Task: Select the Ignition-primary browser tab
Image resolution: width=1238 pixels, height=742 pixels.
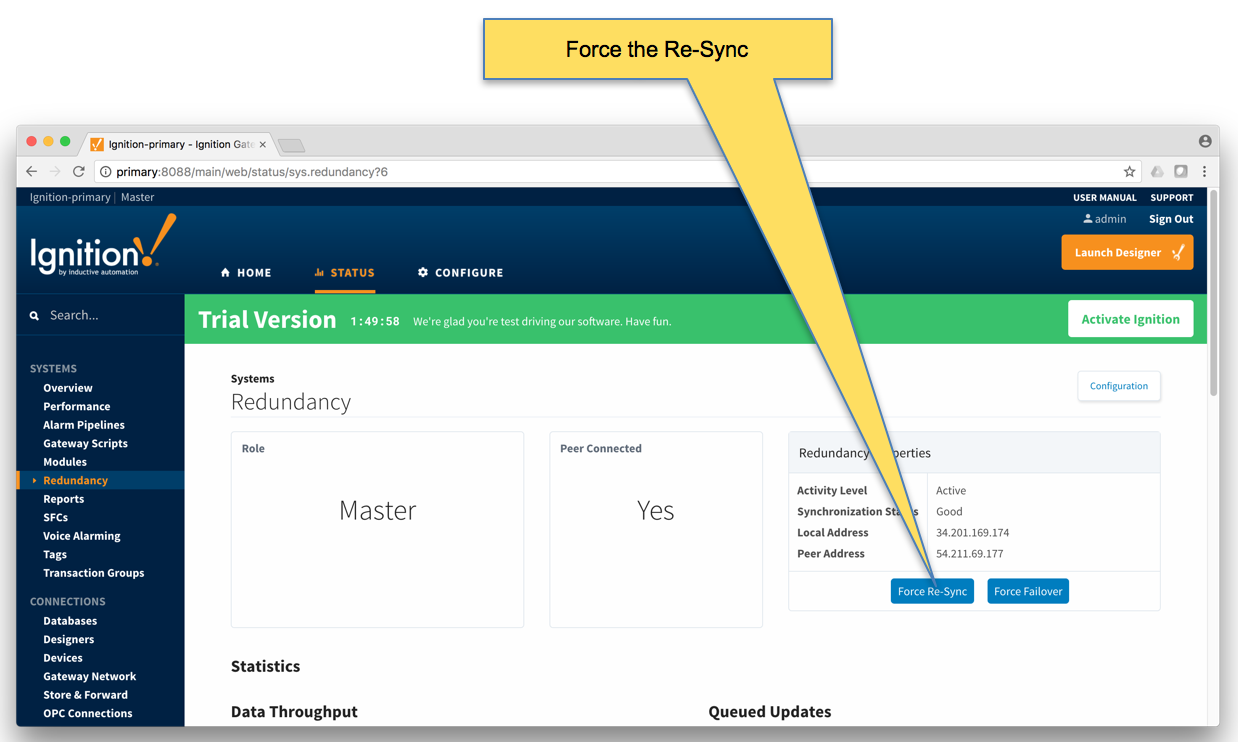Action: coord(178,144)
